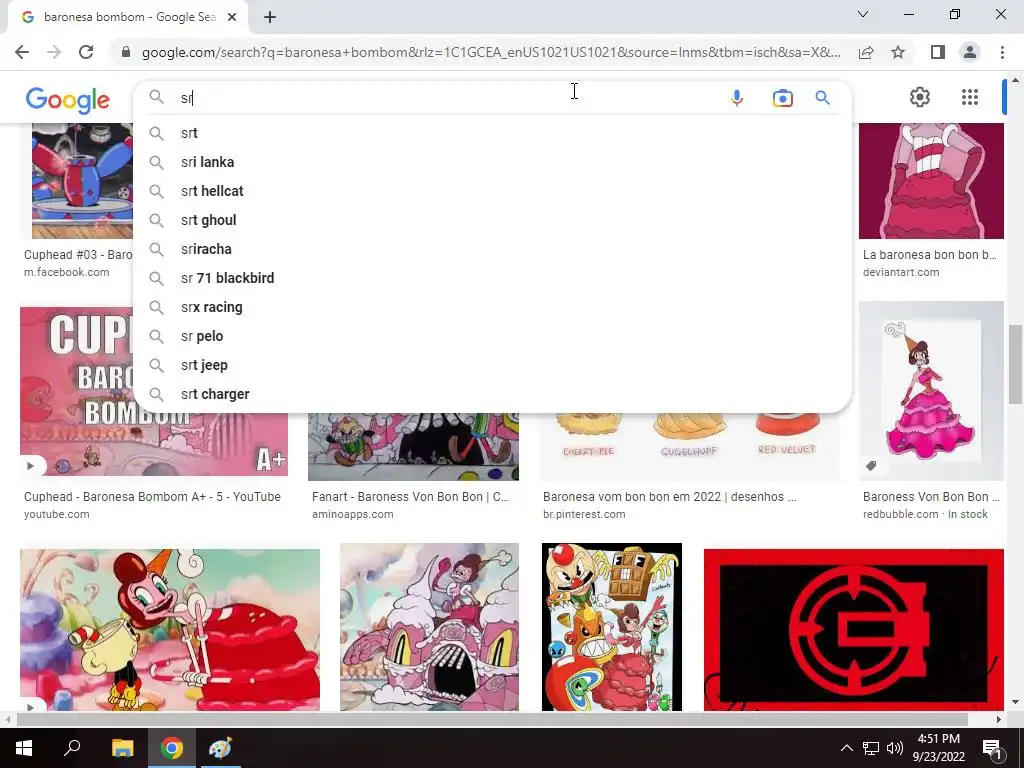
Task: Click the vertical scrollbar up arrow
Action: [1015, 80]
